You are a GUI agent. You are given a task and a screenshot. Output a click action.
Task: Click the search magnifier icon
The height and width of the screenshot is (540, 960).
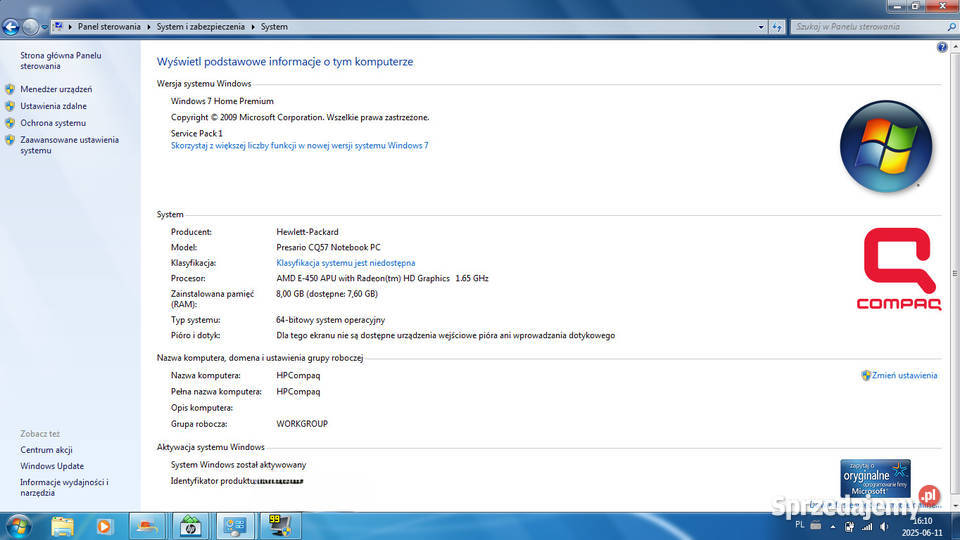[x=951, y=27]
